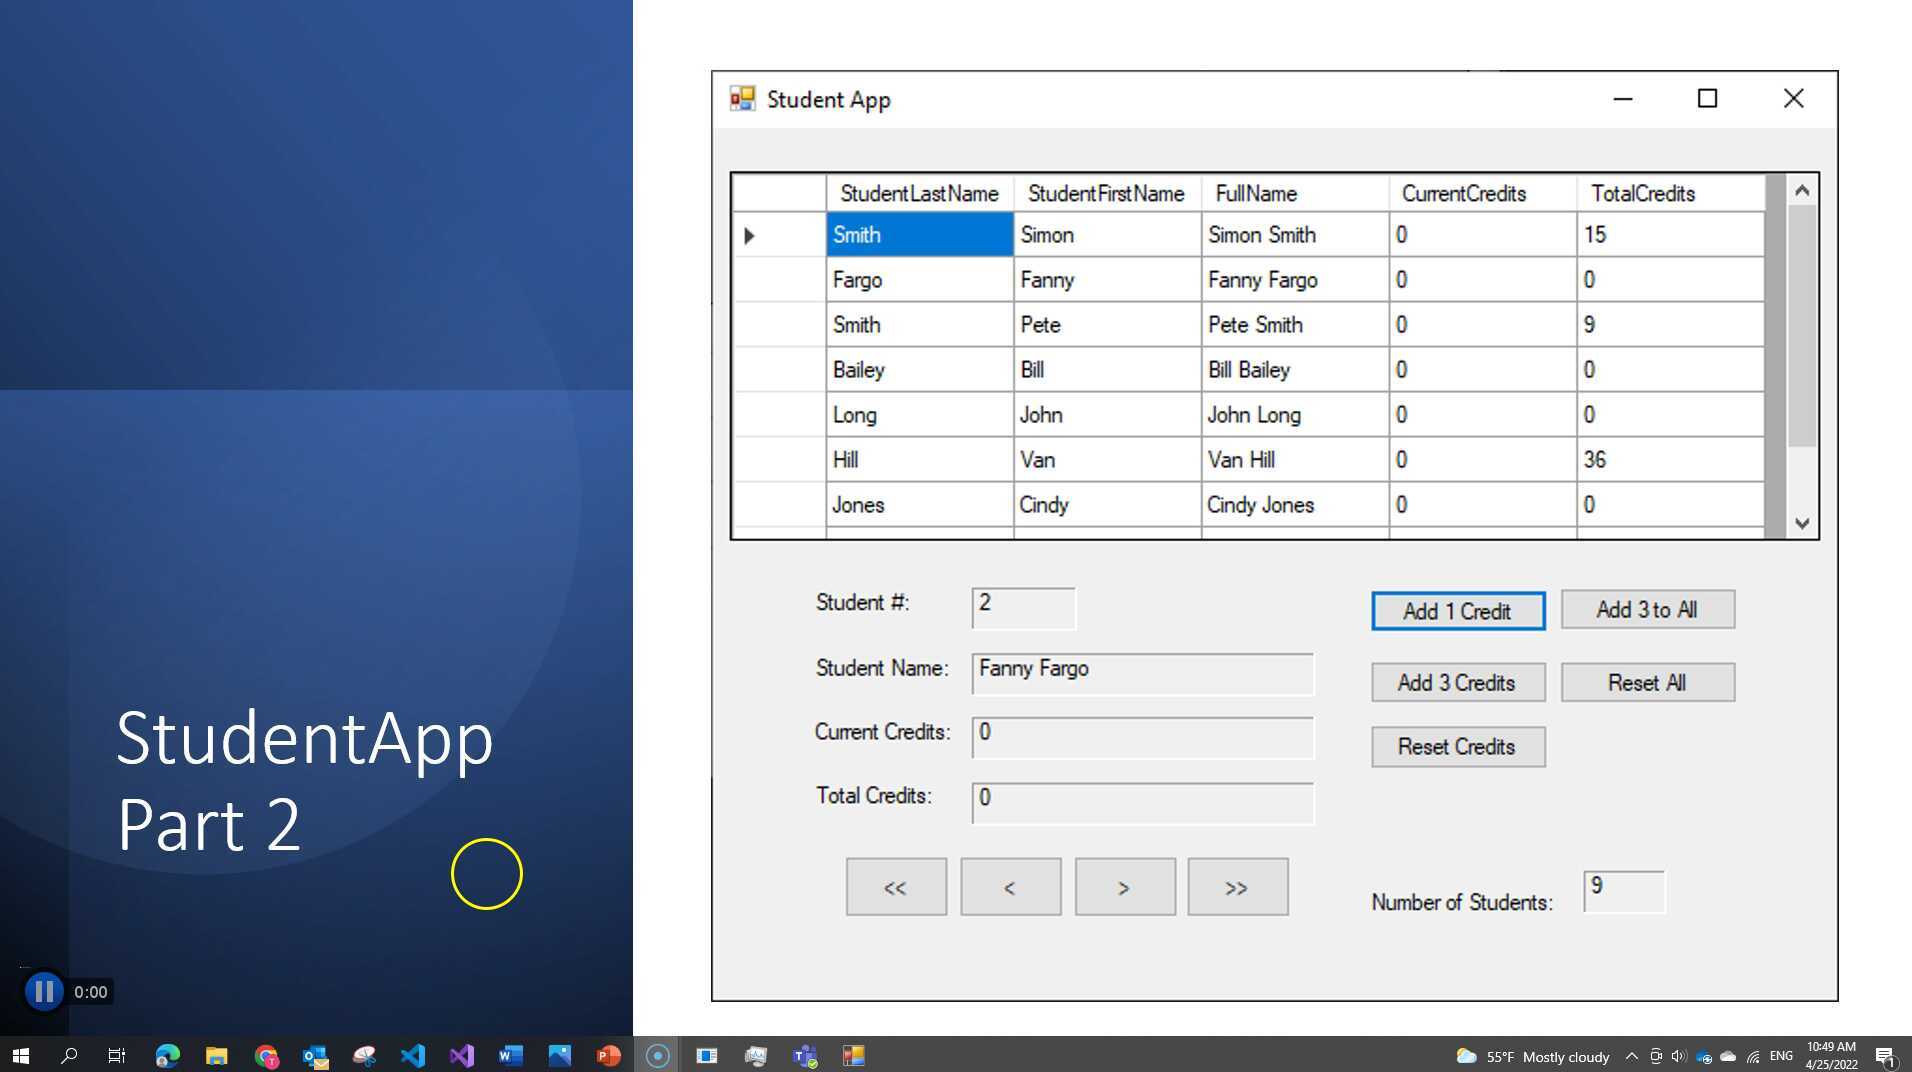The image size is (1912, 1072).
Task: Click the Student App title bar icon
Action: pos(742,99)
